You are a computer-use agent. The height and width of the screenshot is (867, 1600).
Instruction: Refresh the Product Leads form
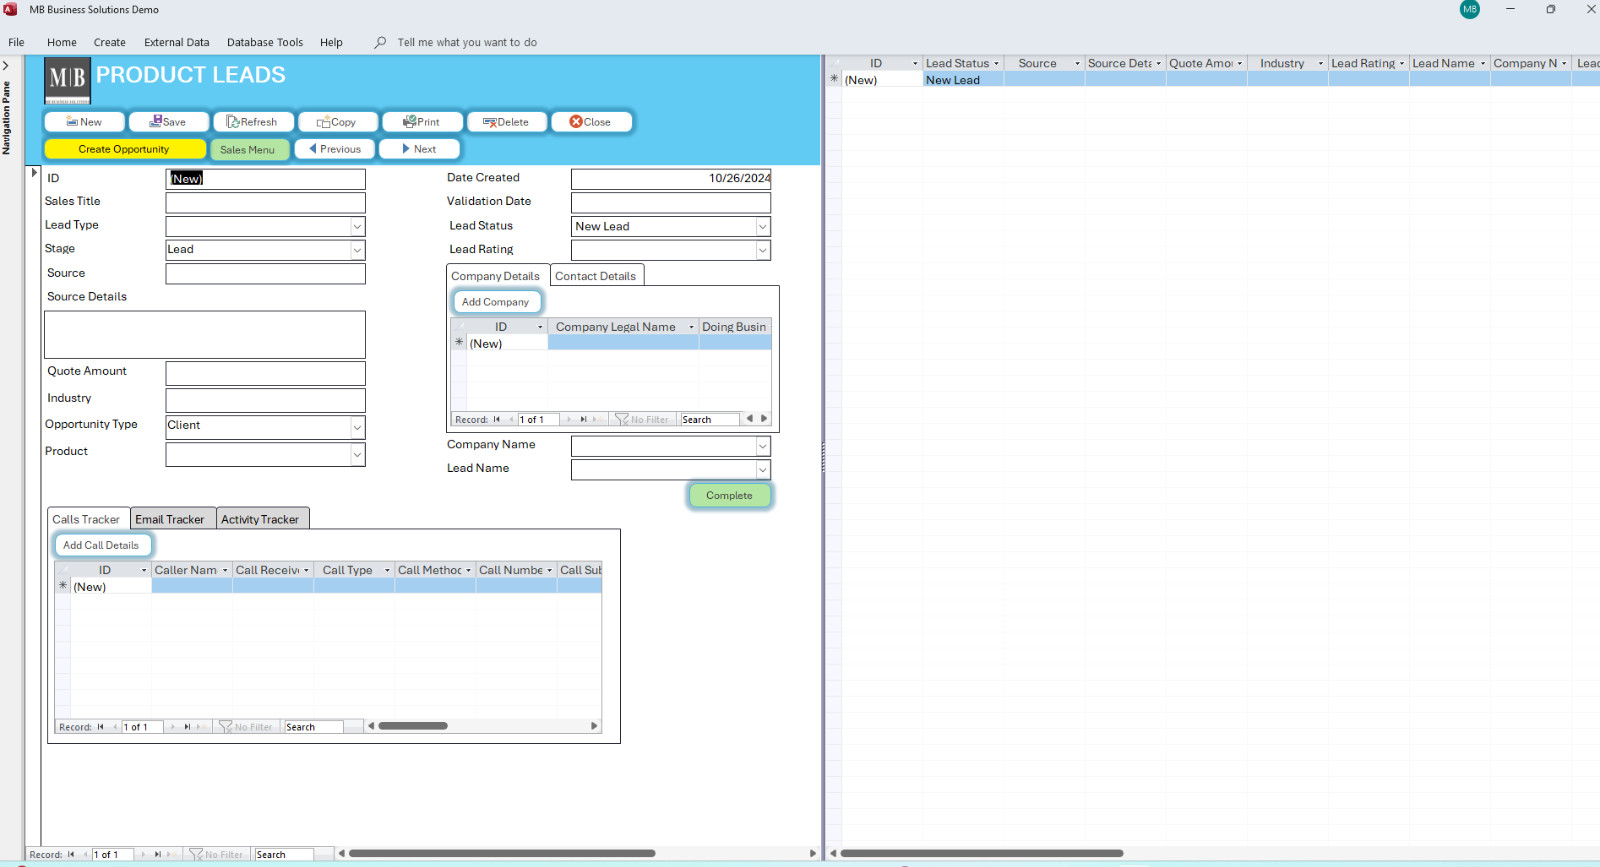(x=253, y=122)
